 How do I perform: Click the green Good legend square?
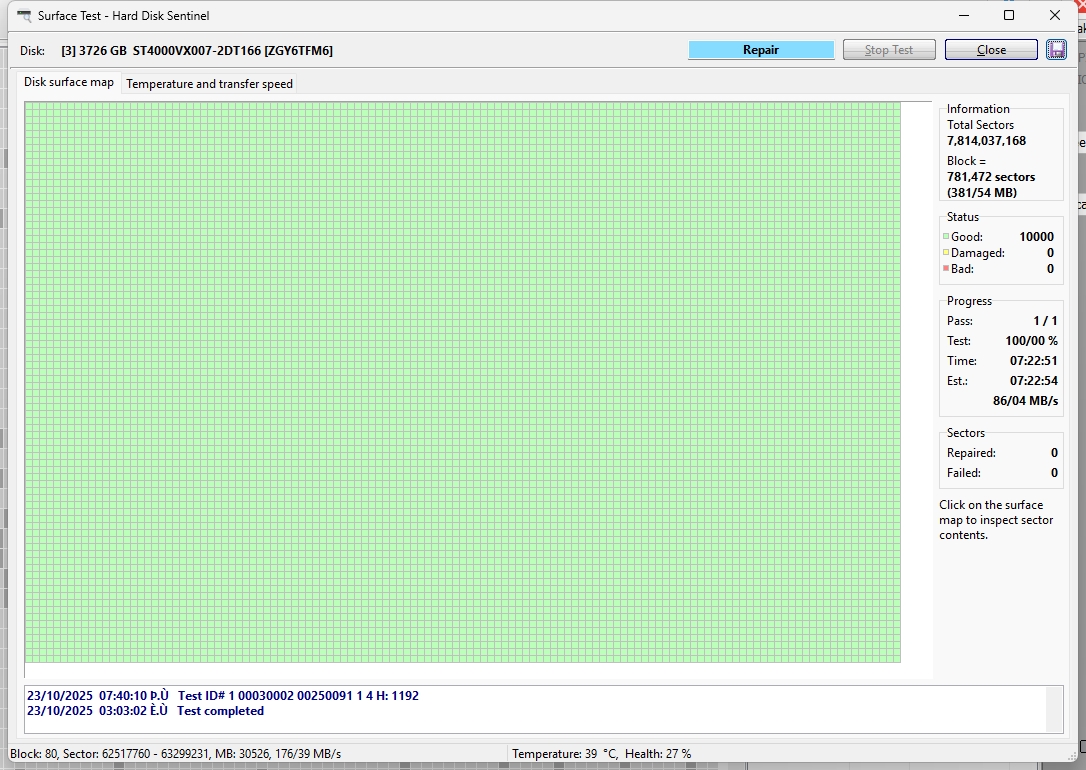coord(945,237)
